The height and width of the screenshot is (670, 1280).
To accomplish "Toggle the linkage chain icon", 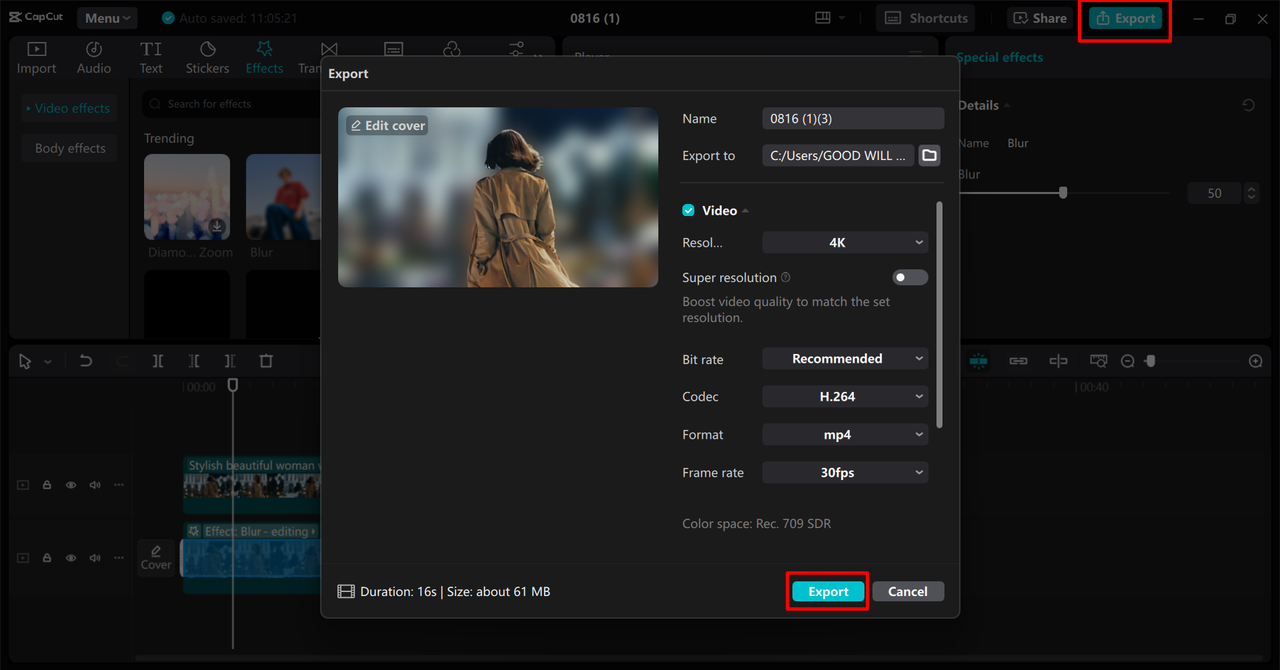I will [x=1018, y=361].
